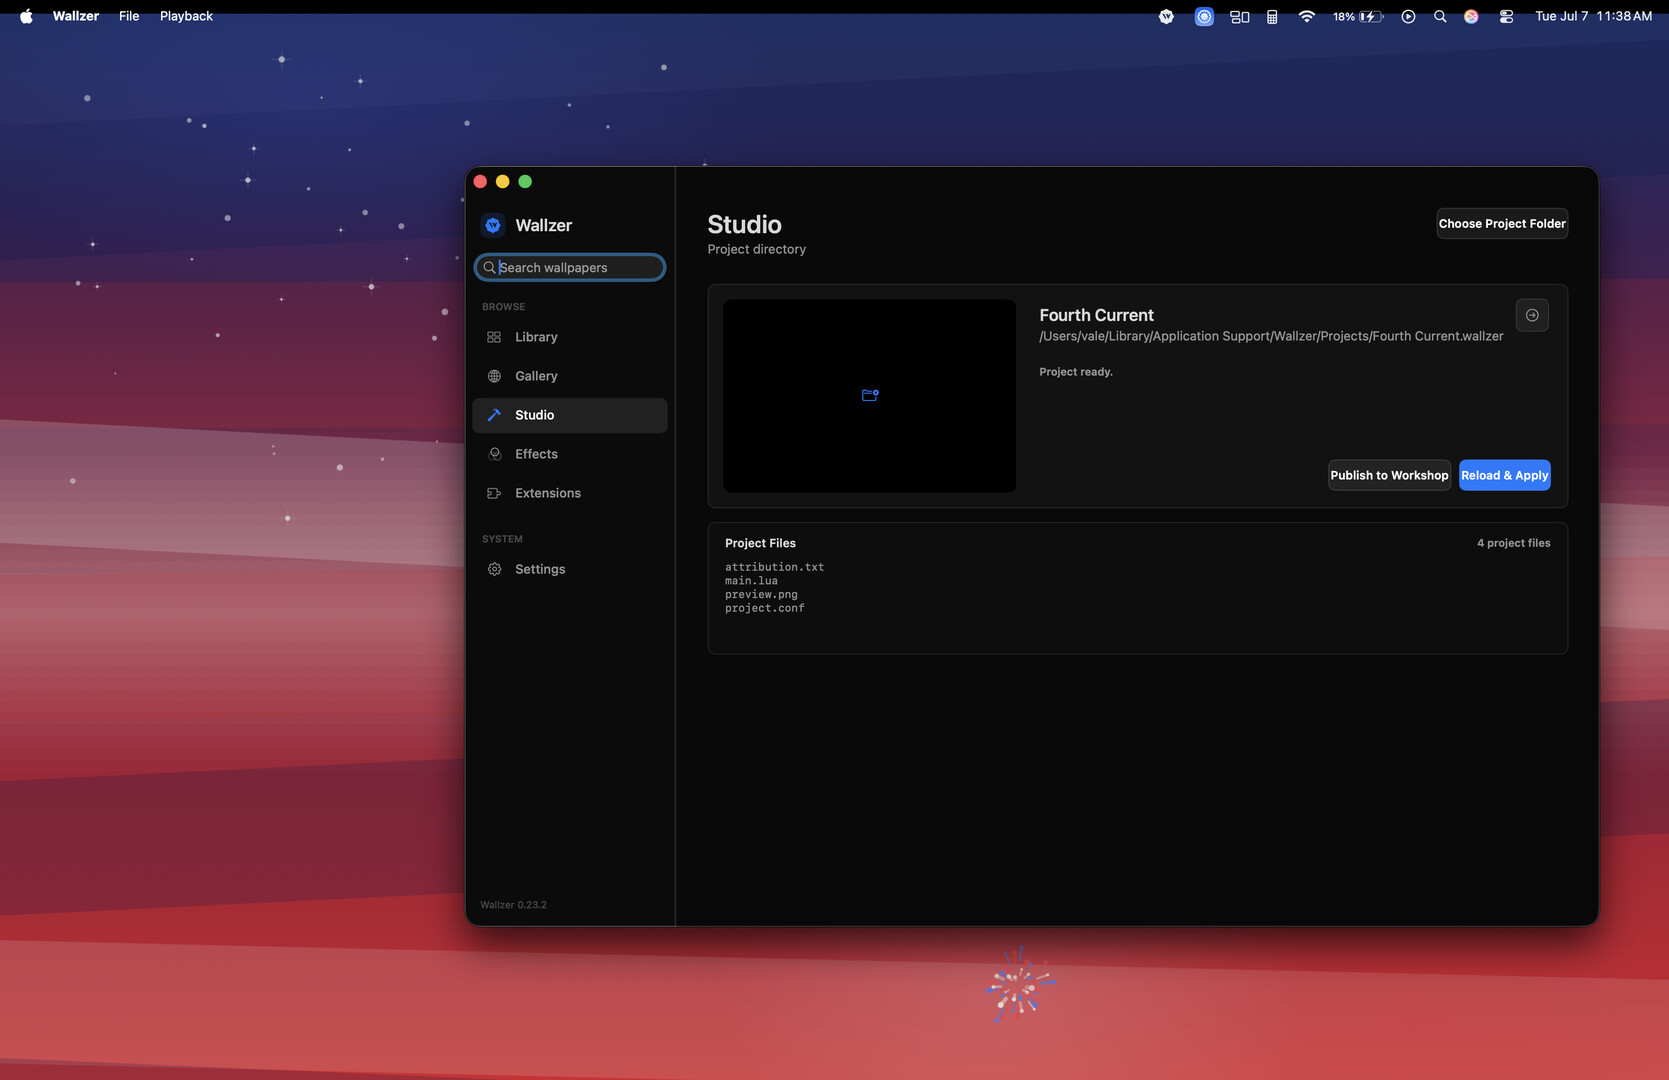Click the '4 project files' count
1669x1080 pixels.
1513,543
